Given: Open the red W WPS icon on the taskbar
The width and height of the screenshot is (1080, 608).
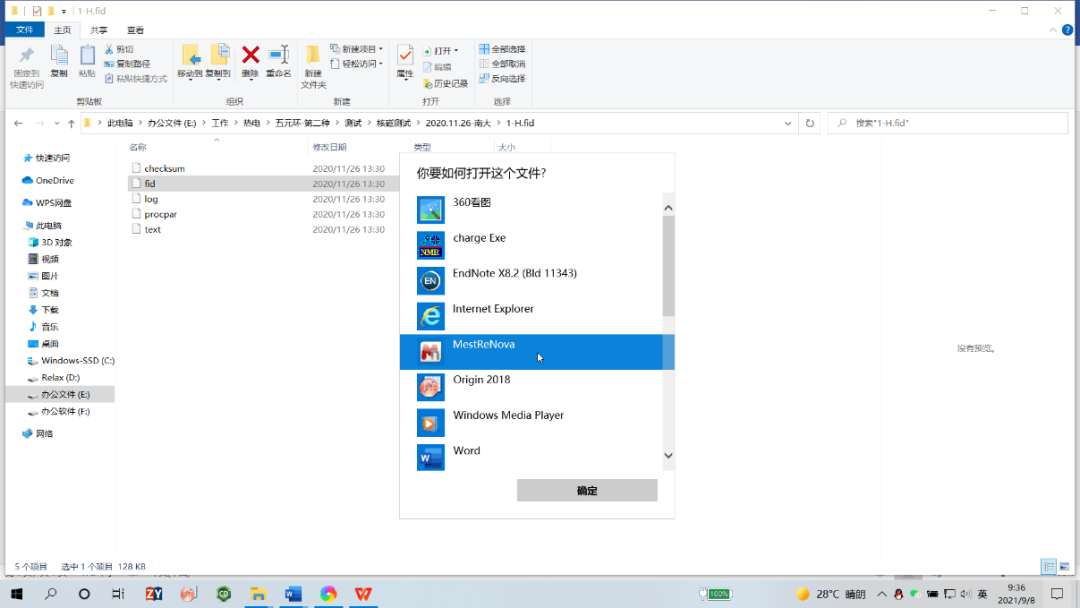Looking at the screenshot, I should tap(363, 594).
